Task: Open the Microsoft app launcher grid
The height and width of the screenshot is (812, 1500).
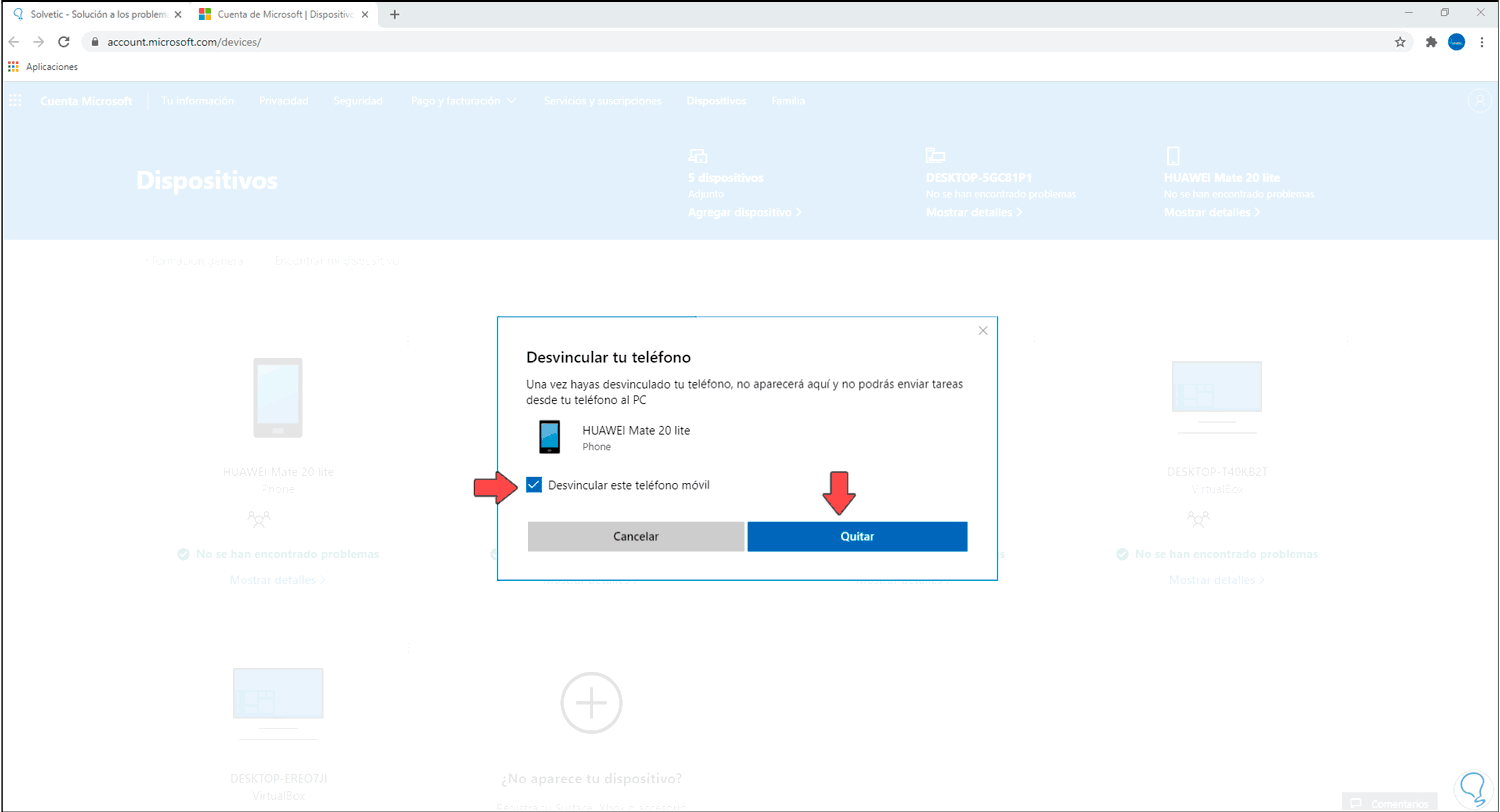Action: pyautogui.click(x=15, y=101)
